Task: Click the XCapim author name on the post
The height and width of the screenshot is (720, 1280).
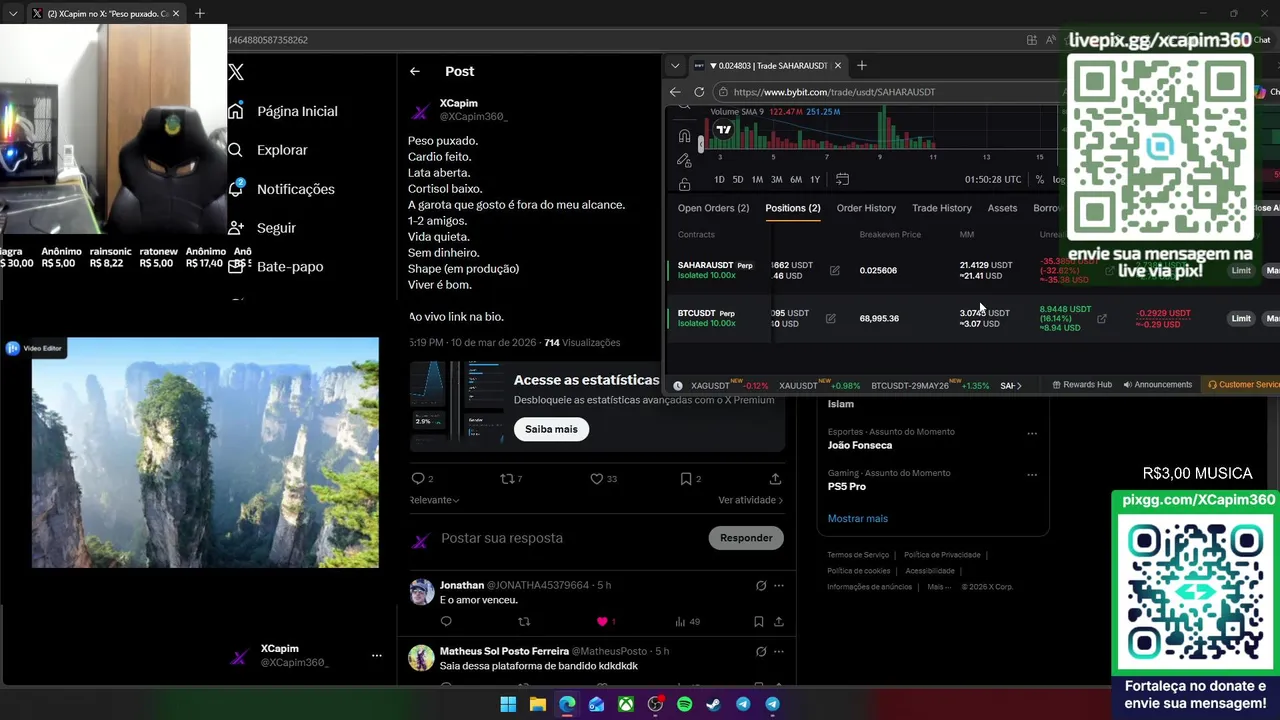Action: point(459,103)
